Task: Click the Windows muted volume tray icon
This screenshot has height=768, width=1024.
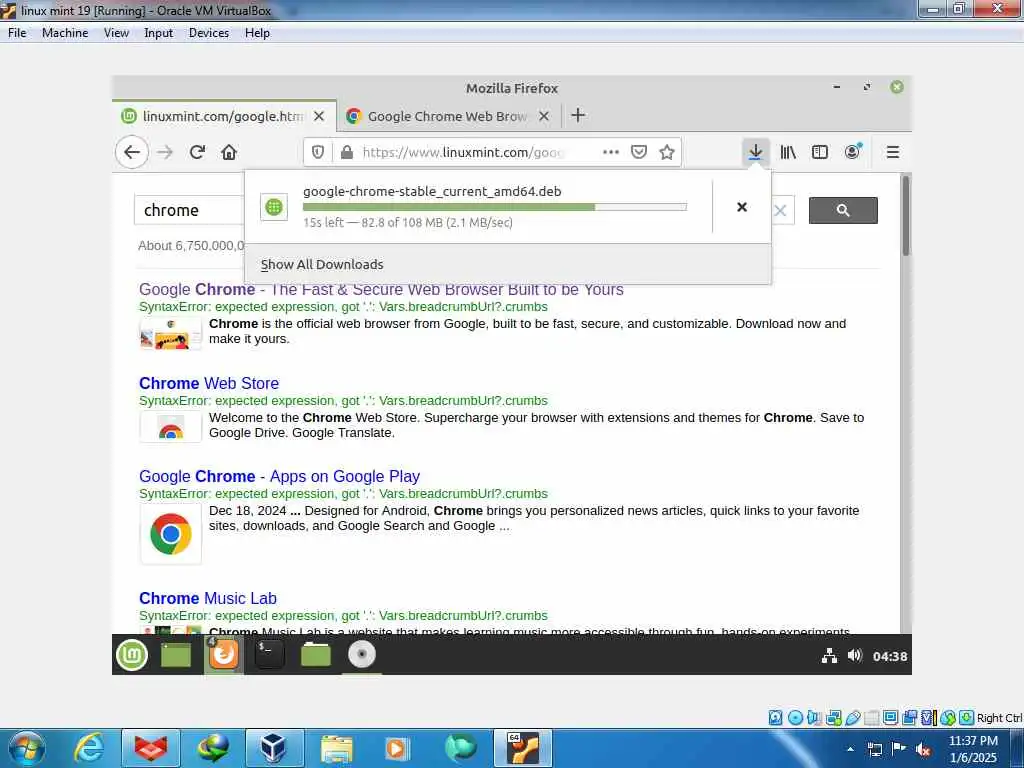Action: (x=923, y=750)
